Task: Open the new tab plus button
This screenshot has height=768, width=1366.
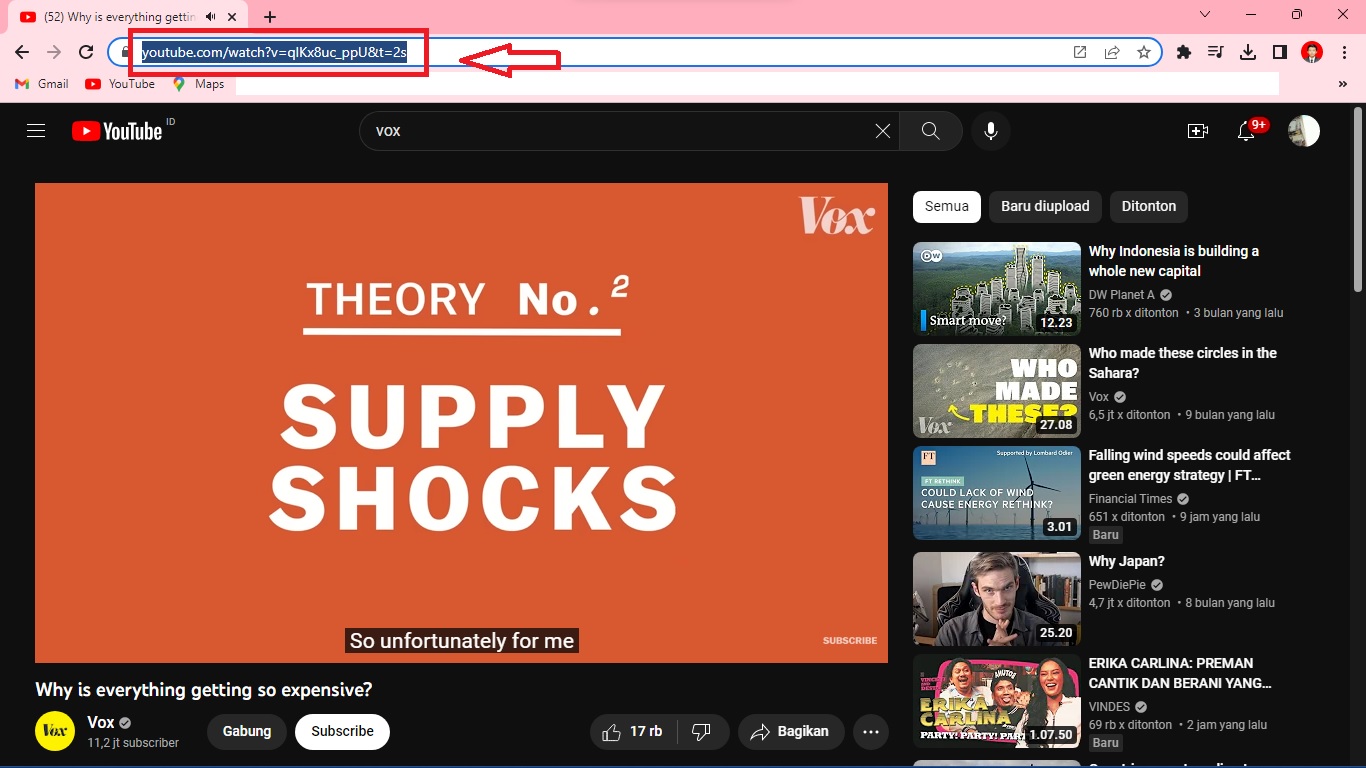Action: pyautogui.click(x=270, y=17)
